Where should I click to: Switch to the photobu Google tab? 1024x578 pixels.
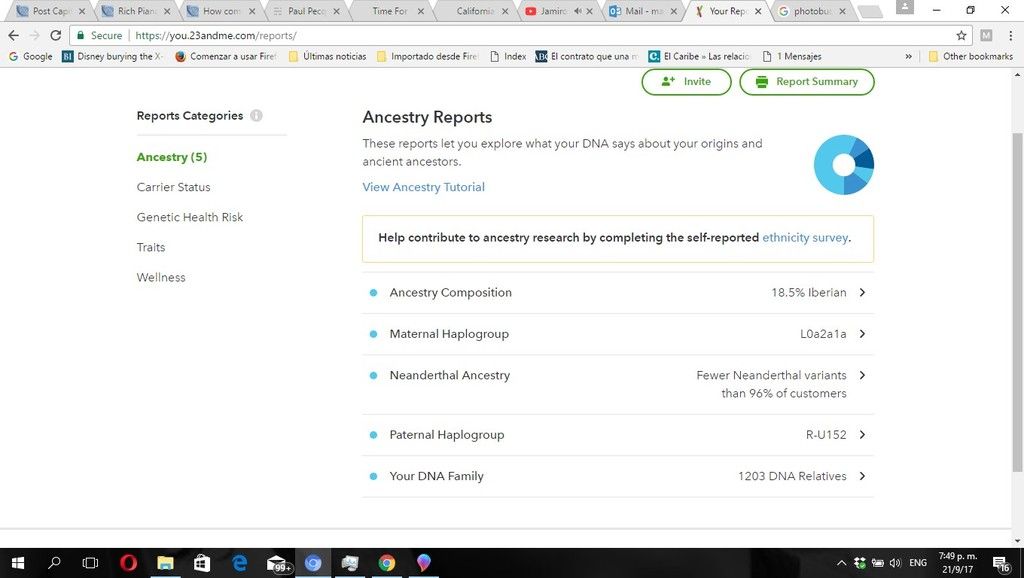coord(813,11)
